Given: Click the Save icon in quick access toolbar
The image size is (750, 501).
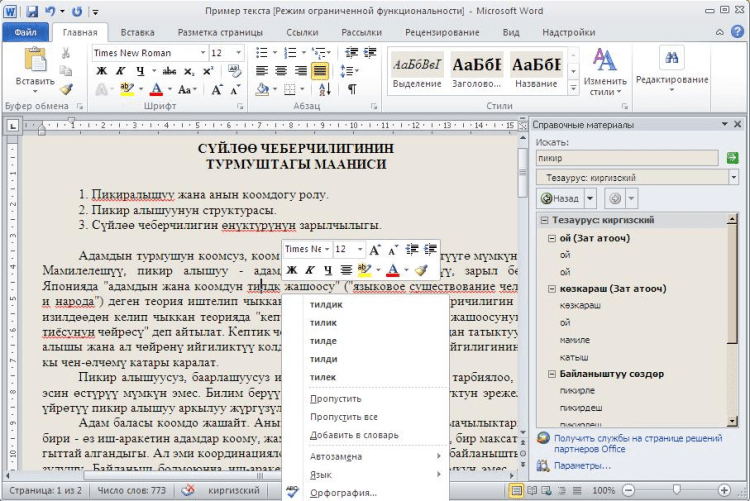Looking at the screenshot, I should pos(32,11).
